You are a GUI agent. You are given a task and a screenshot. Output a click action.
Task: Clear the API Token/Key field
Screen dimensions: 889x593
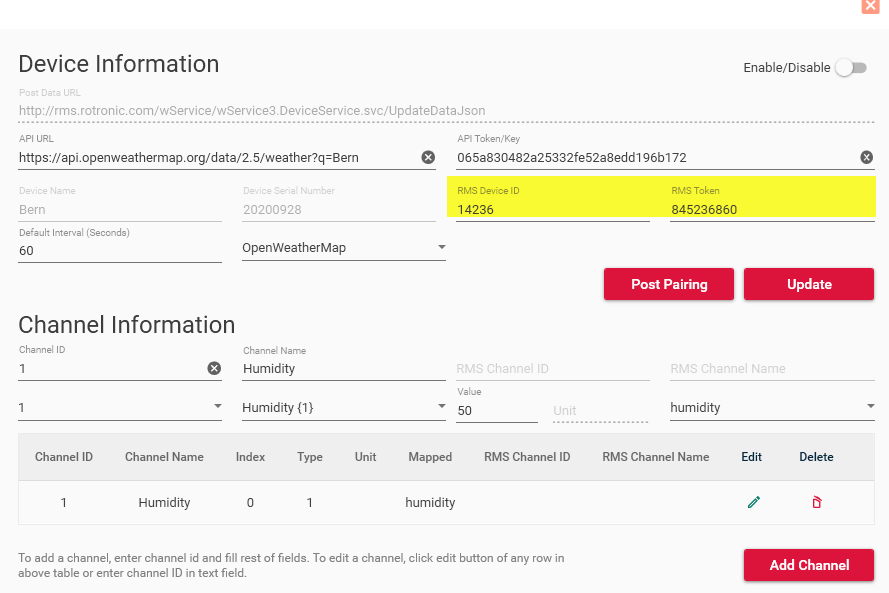tap(866, 158)
